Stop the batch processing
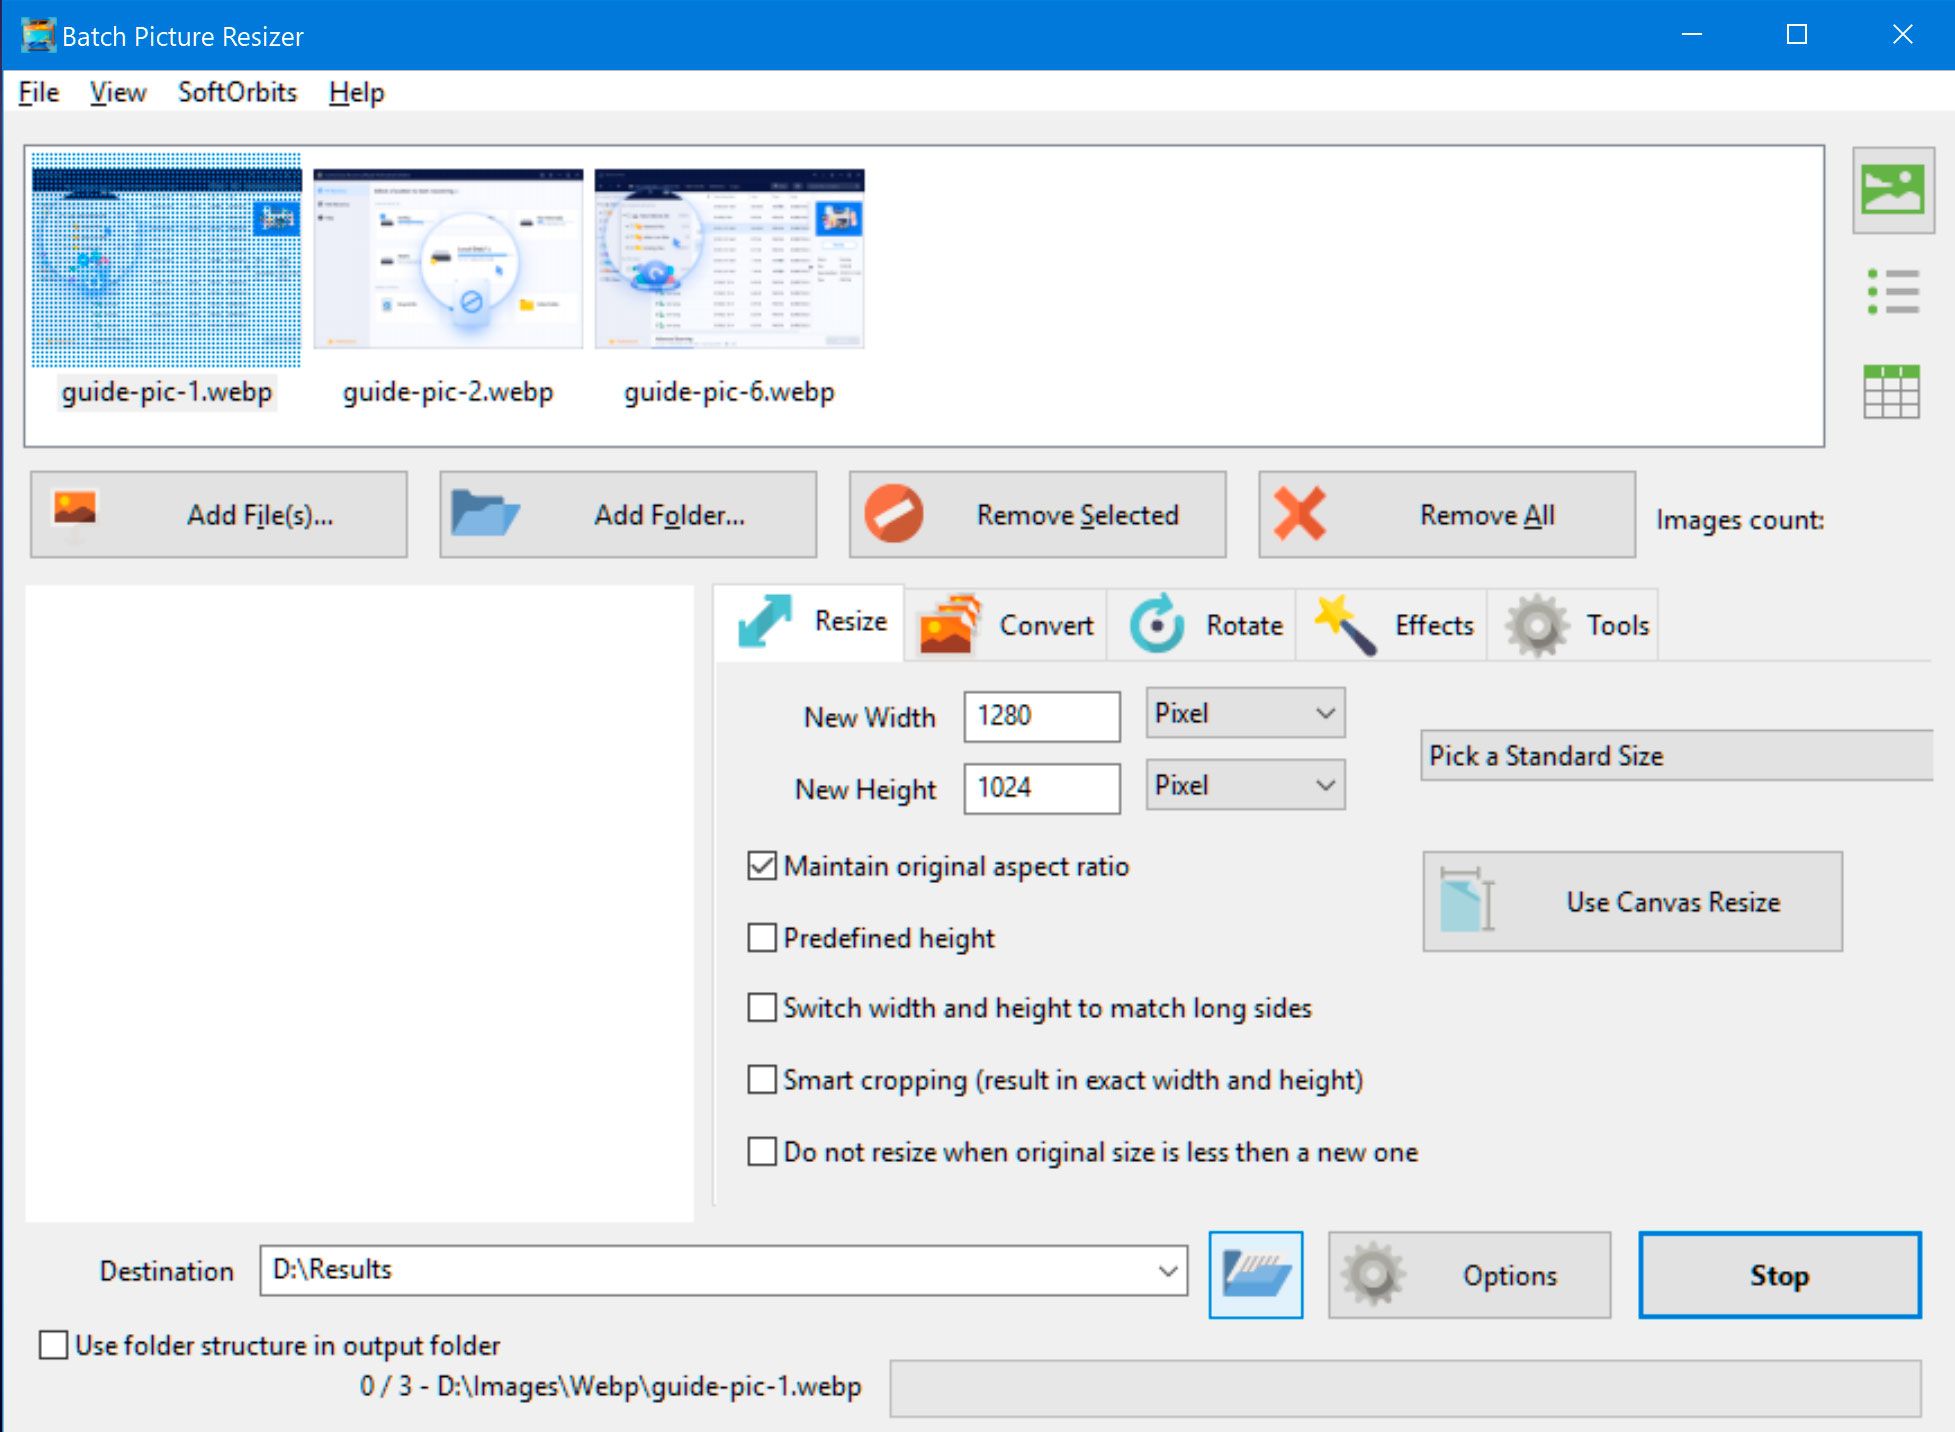The width and height of the screenshot is (1955, 1432). click(1780, 1275)
